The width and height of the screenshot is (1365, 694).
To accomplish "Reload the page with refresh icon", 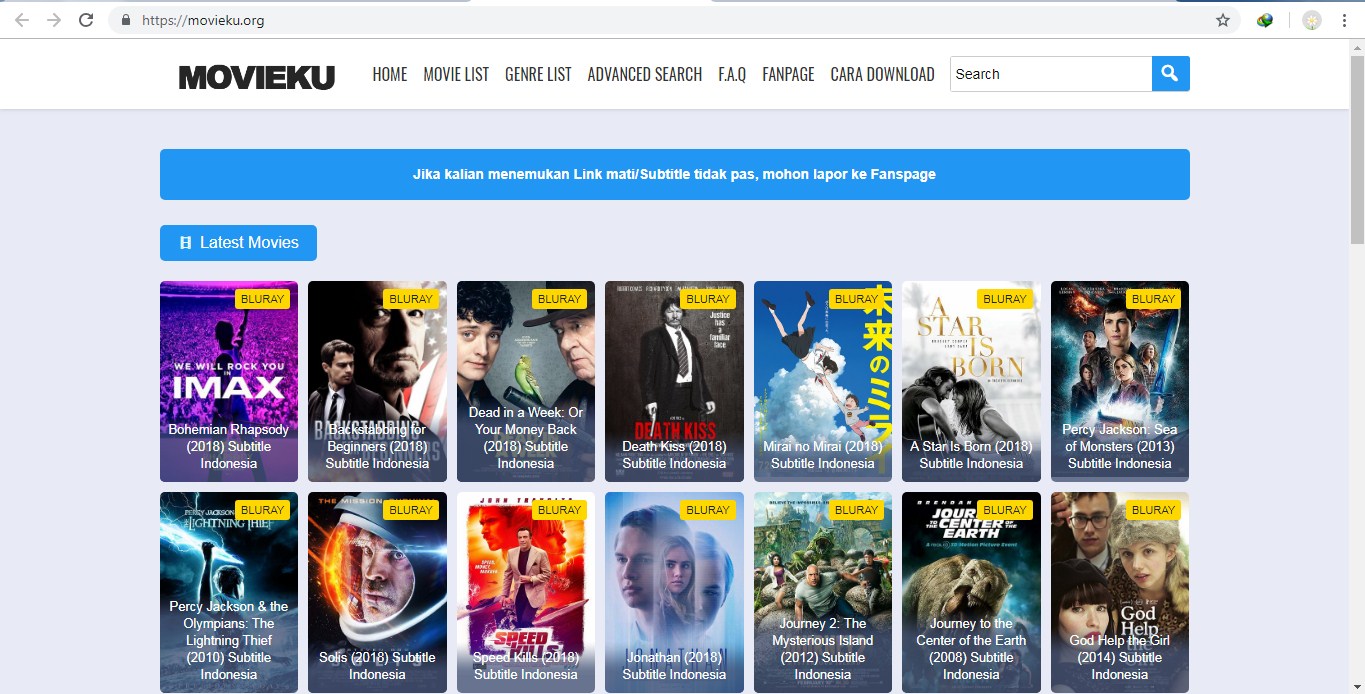I will [86, 20].
